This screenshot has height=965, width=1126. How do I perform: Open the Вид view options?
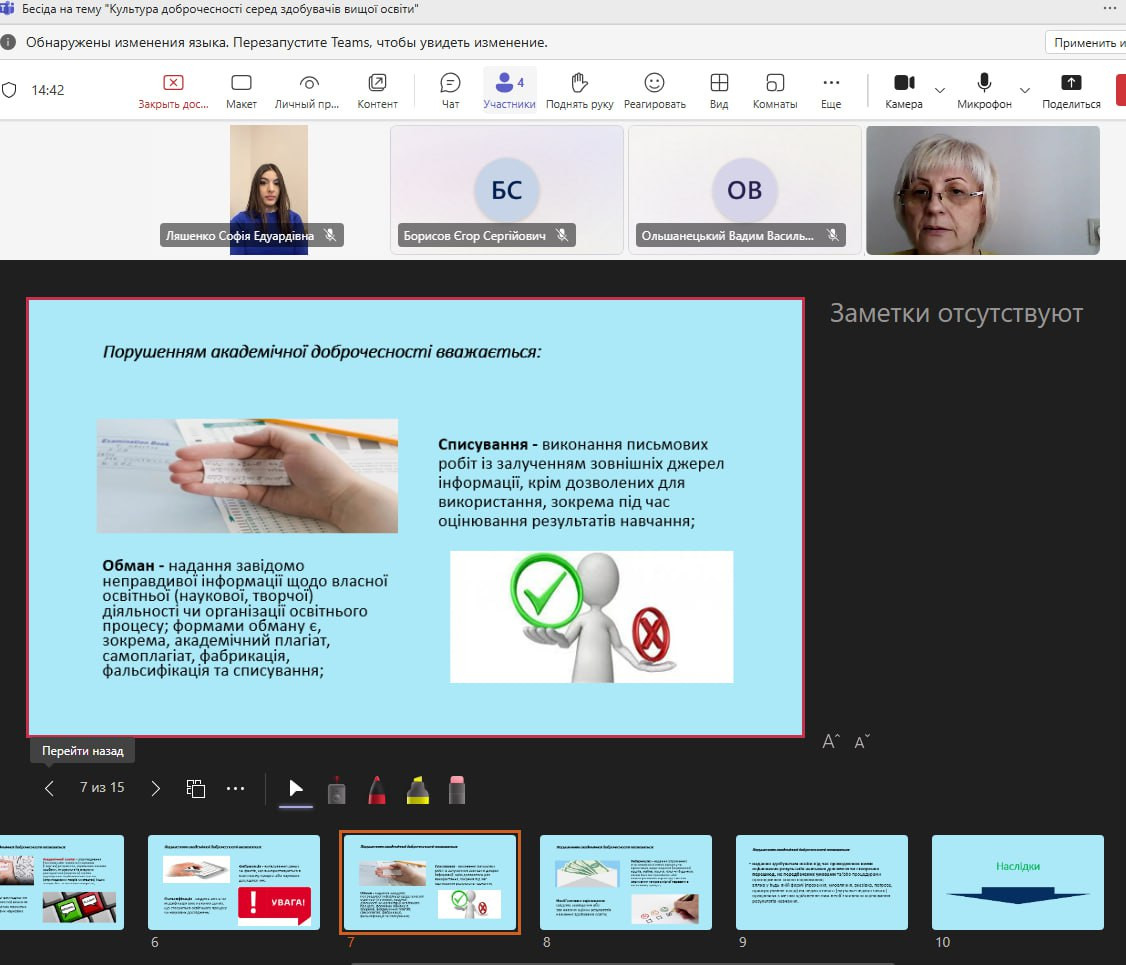(x=718, y=89)
